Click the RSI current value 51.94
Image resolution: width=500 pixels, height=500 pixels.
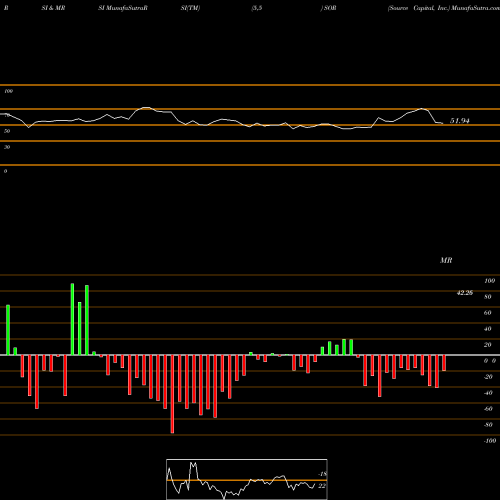tap(460, 121)
